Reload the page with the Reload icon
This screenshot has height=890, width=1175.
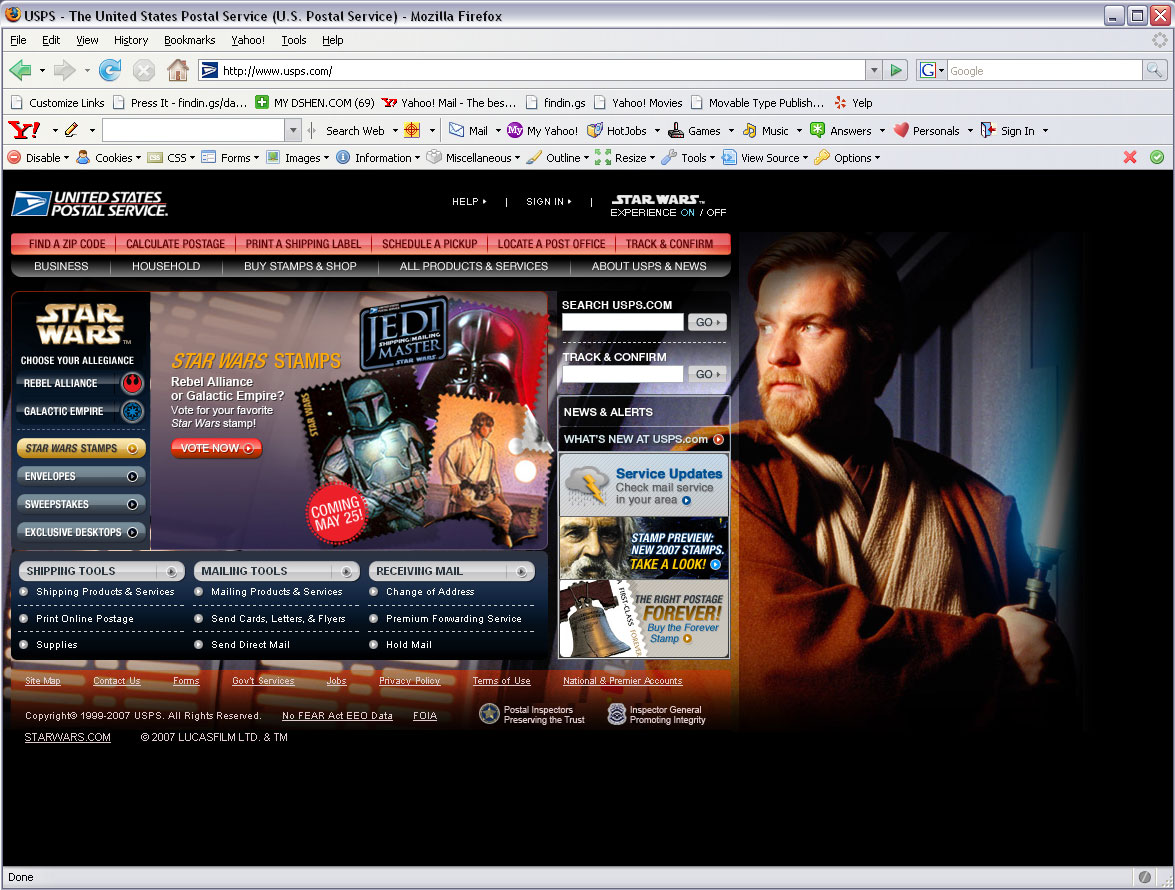coord(110,70)
